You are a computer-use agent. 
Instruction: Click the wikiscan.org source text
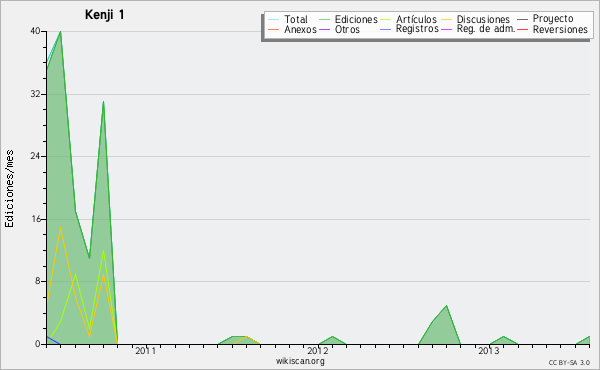300,361
